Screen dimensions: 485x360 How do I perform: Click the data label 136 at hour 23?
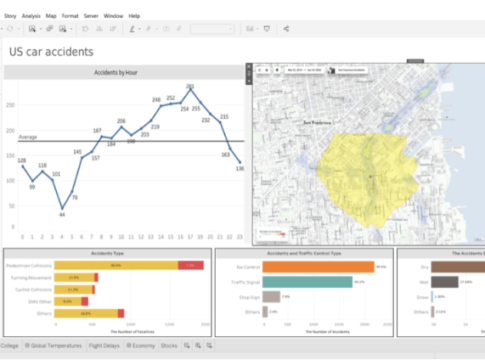(x=240, y=169)
